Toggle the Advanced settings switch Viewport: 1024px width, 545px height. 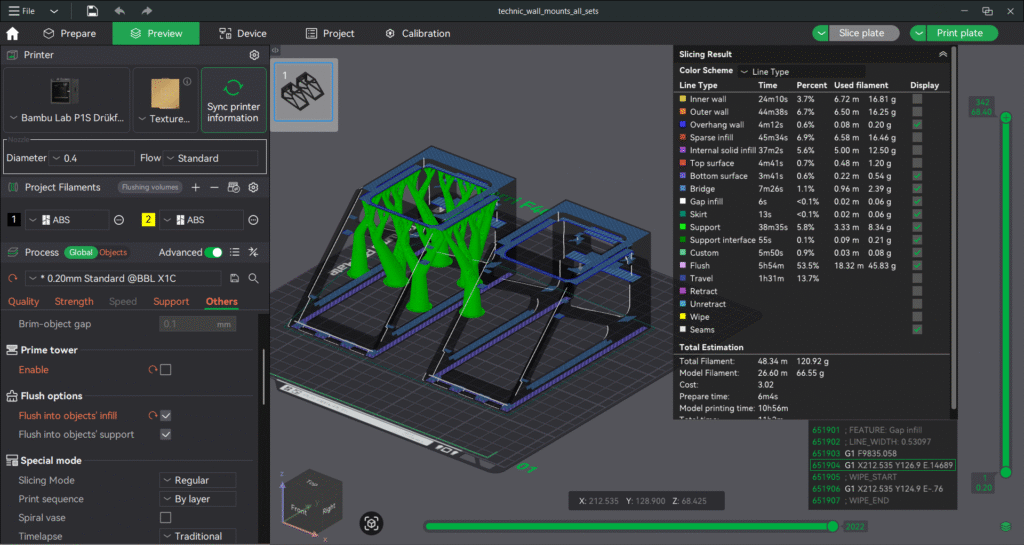point(214,253)
